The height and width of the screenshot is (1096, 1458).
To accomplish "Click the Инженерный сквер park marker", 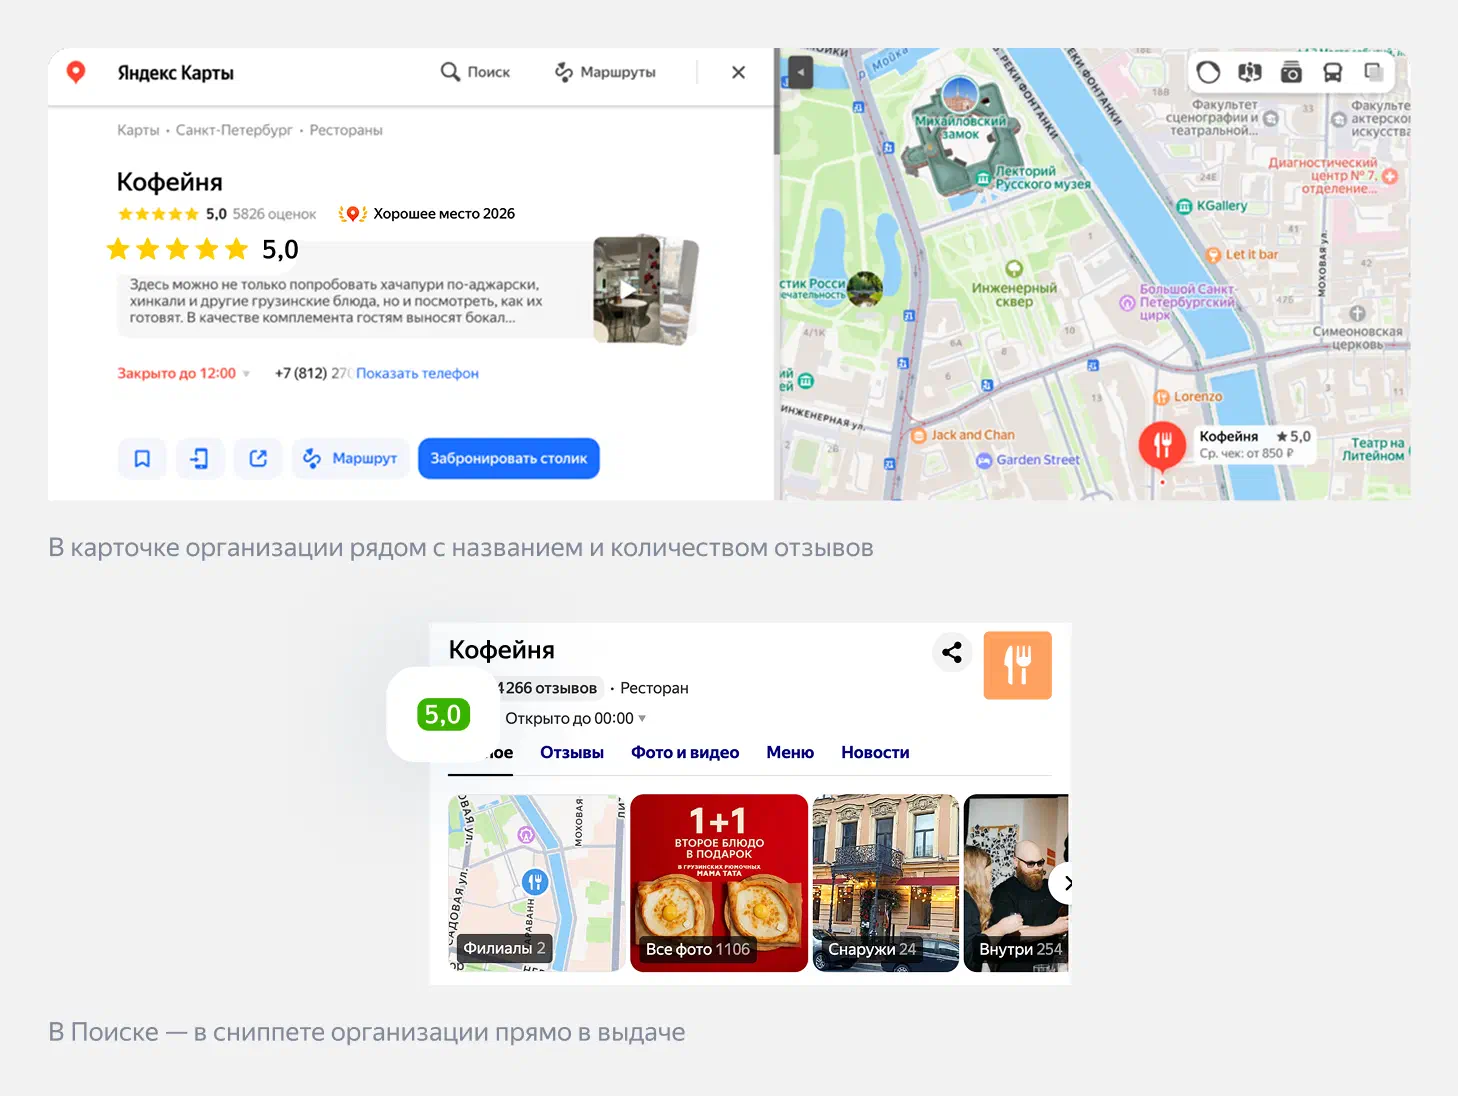I will point(1014,268).
